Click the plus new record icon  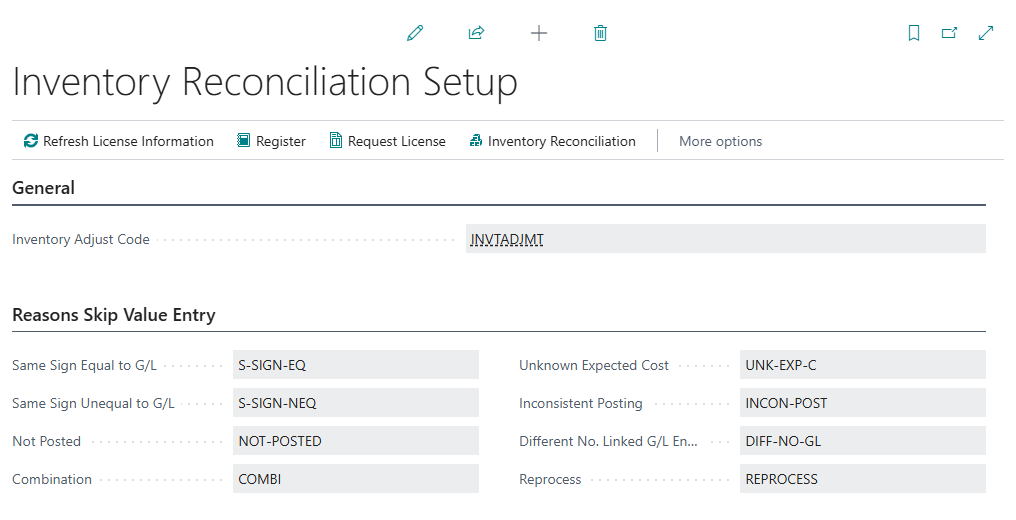click(538, 33)
